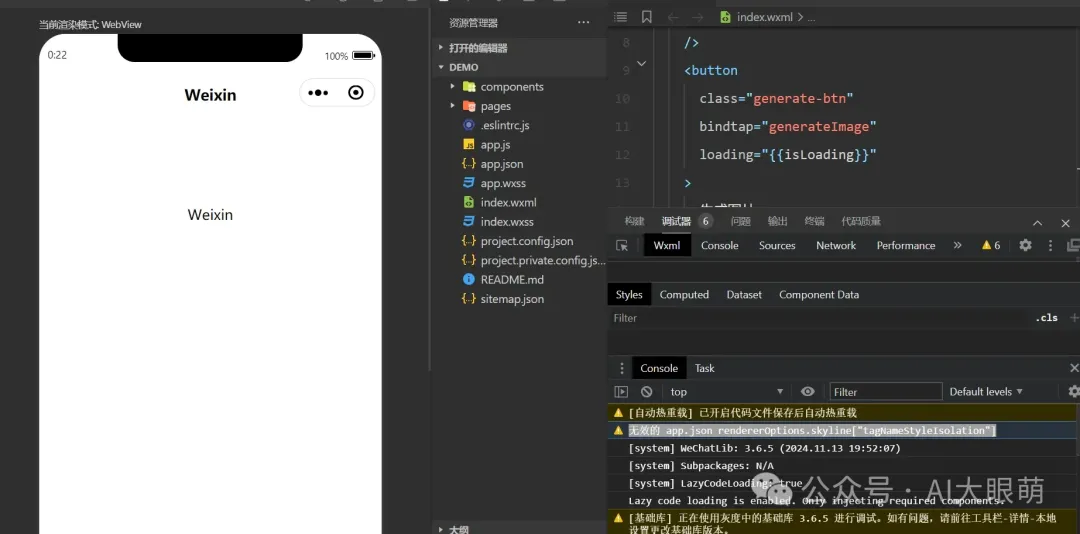Open the top context selector dropdown
The image size is (1080, 534).
click(x=726, y=392)
